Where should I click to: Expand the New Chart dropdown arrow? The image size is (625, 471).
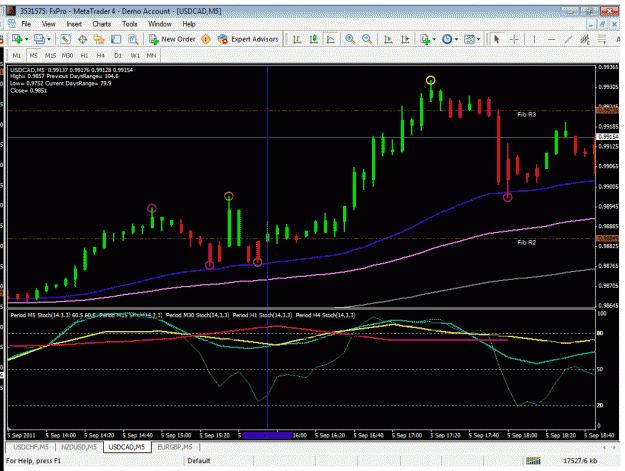(26, 39)
